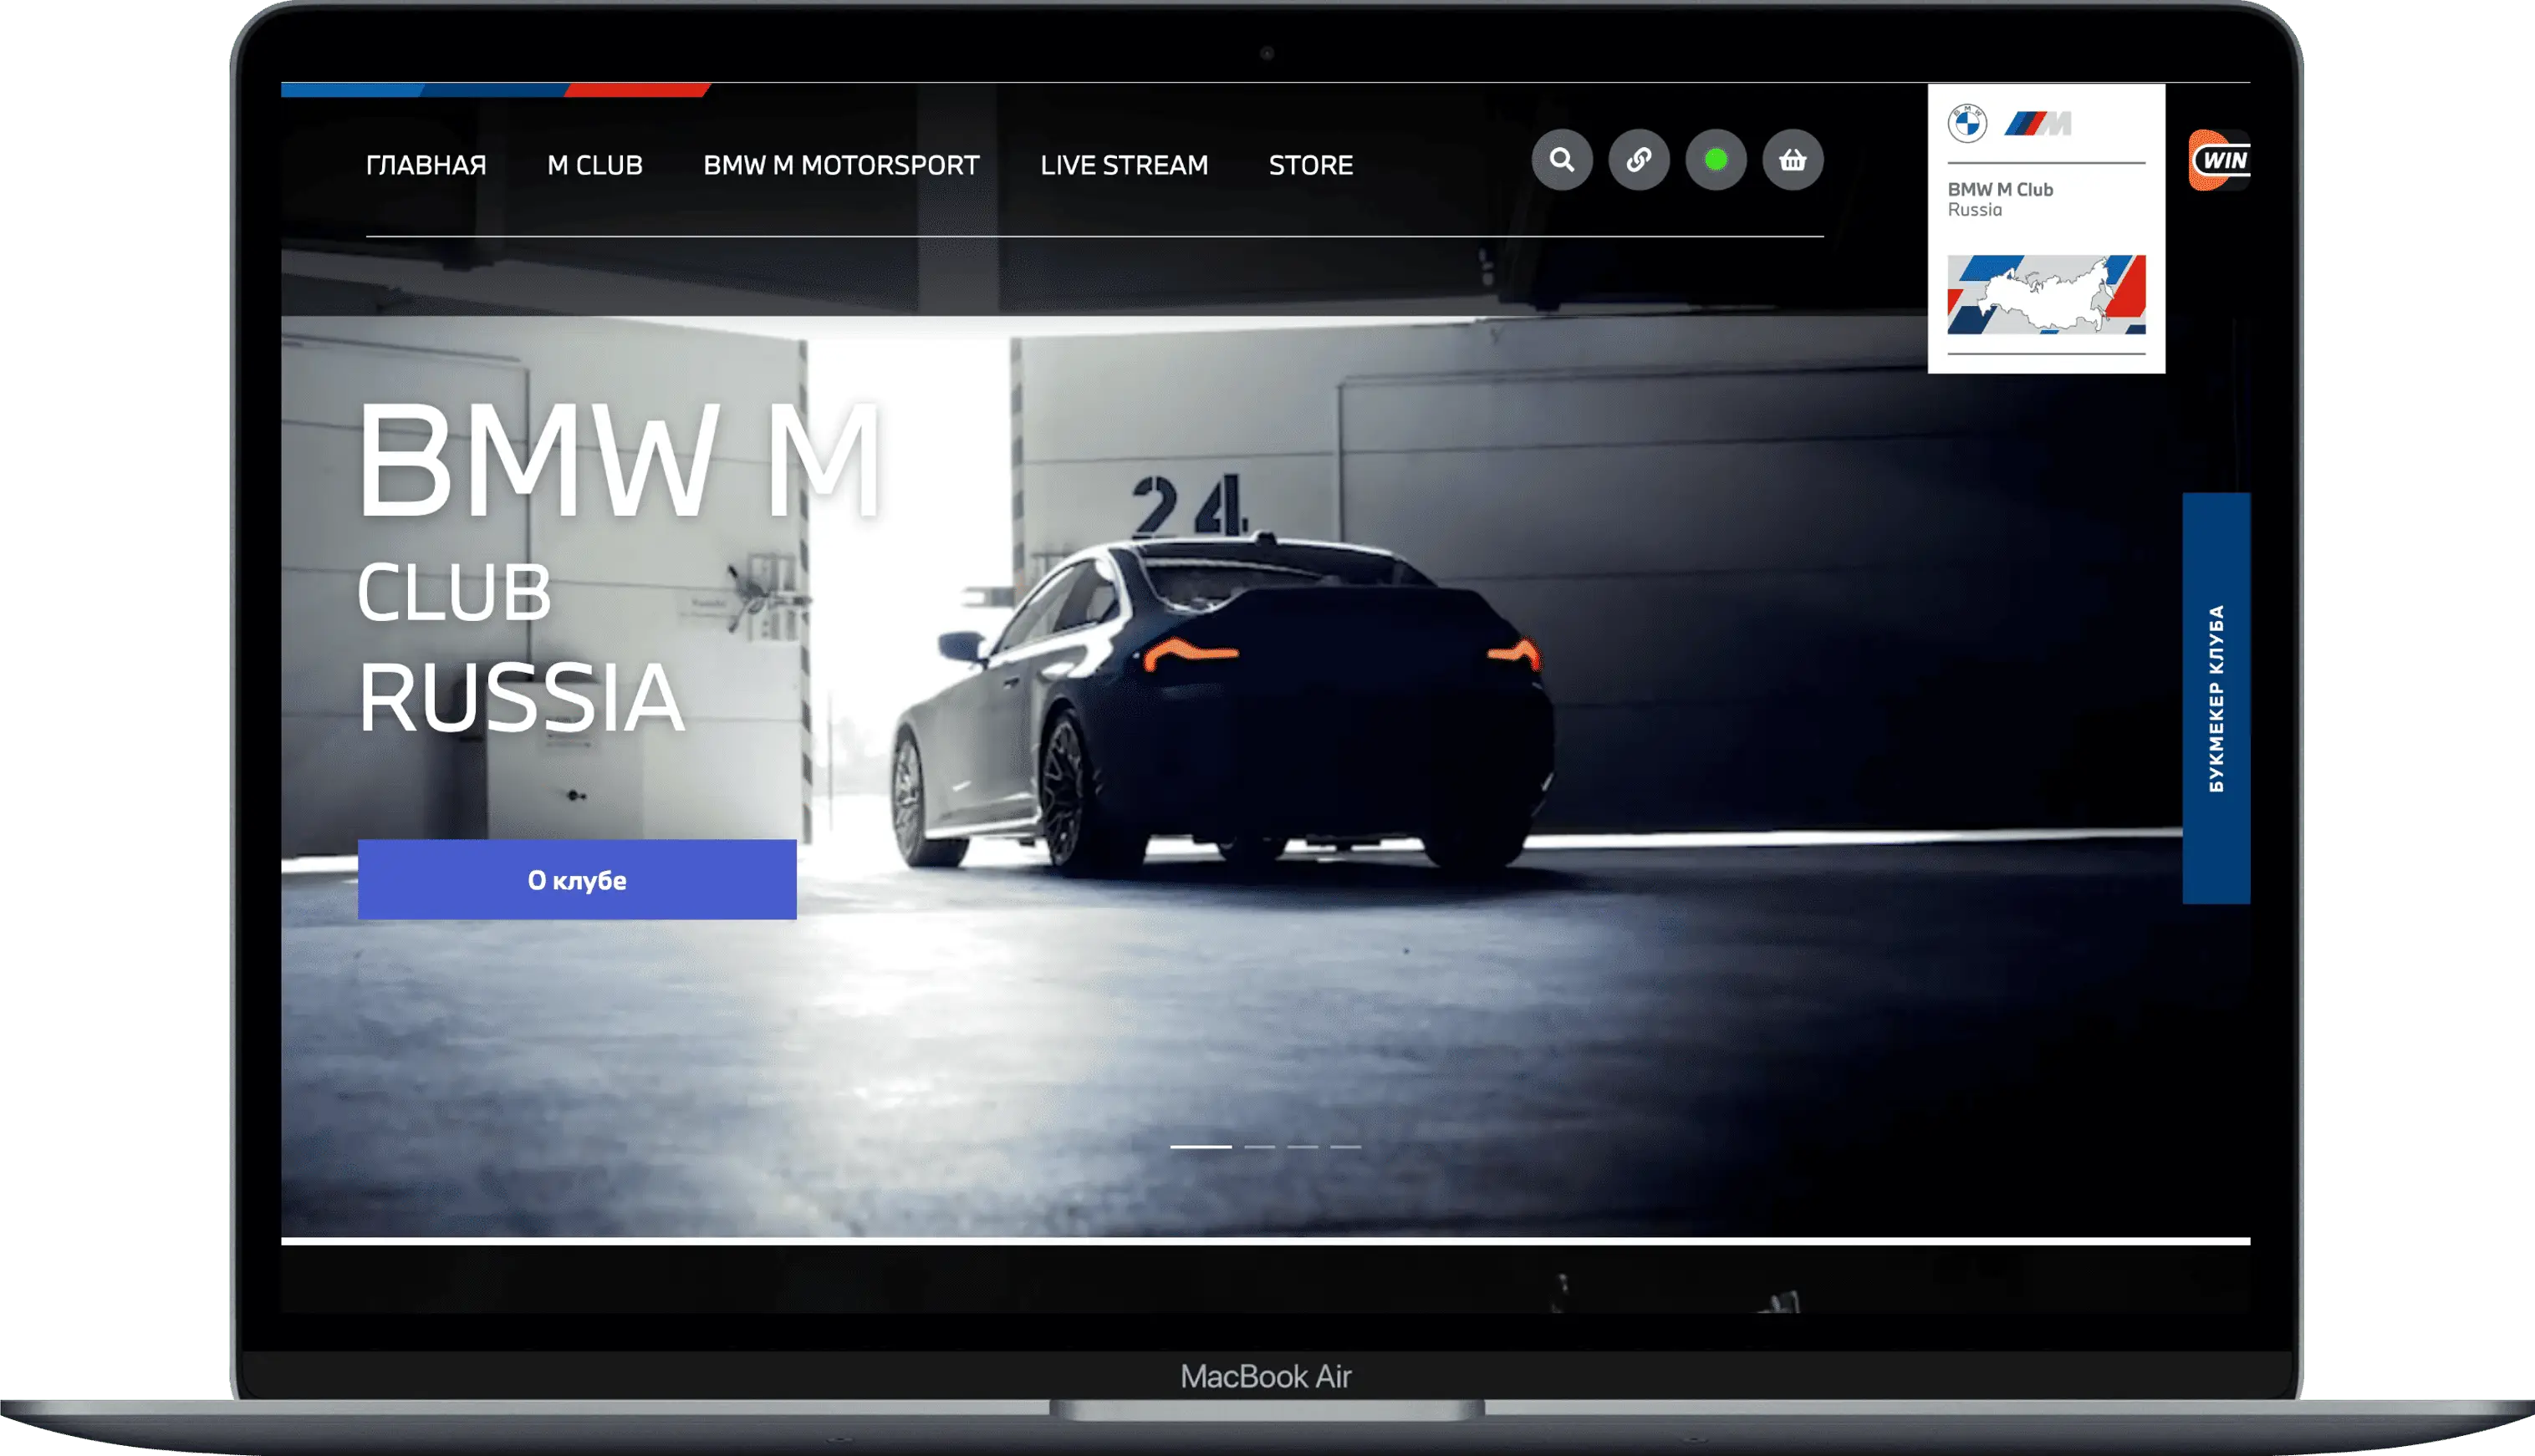Image resolution: width=2535 pixels, height=1456 pixels.
Task: Click the BMW M stripes logo
Action: click(x=2038, y=123)
